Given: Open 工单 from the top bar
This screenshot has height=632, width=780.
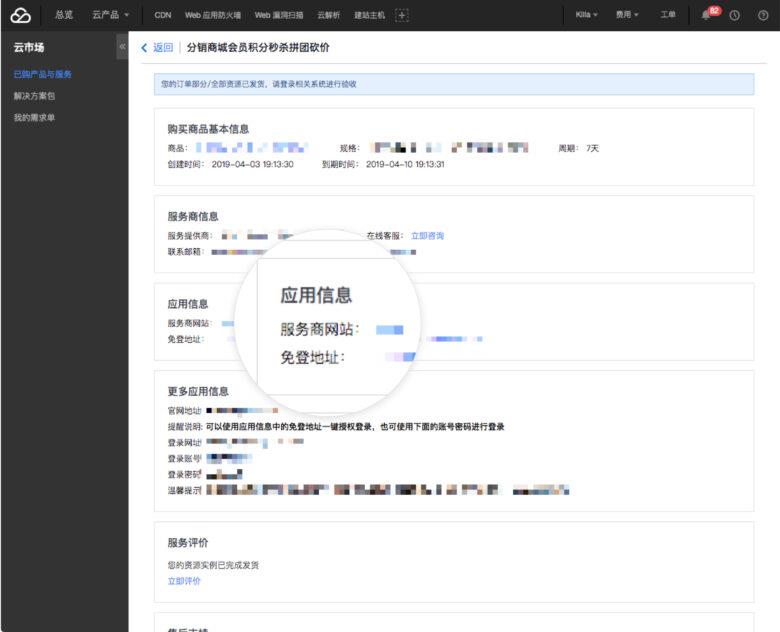Looking at the screenshot, I should tap(668, 15).
